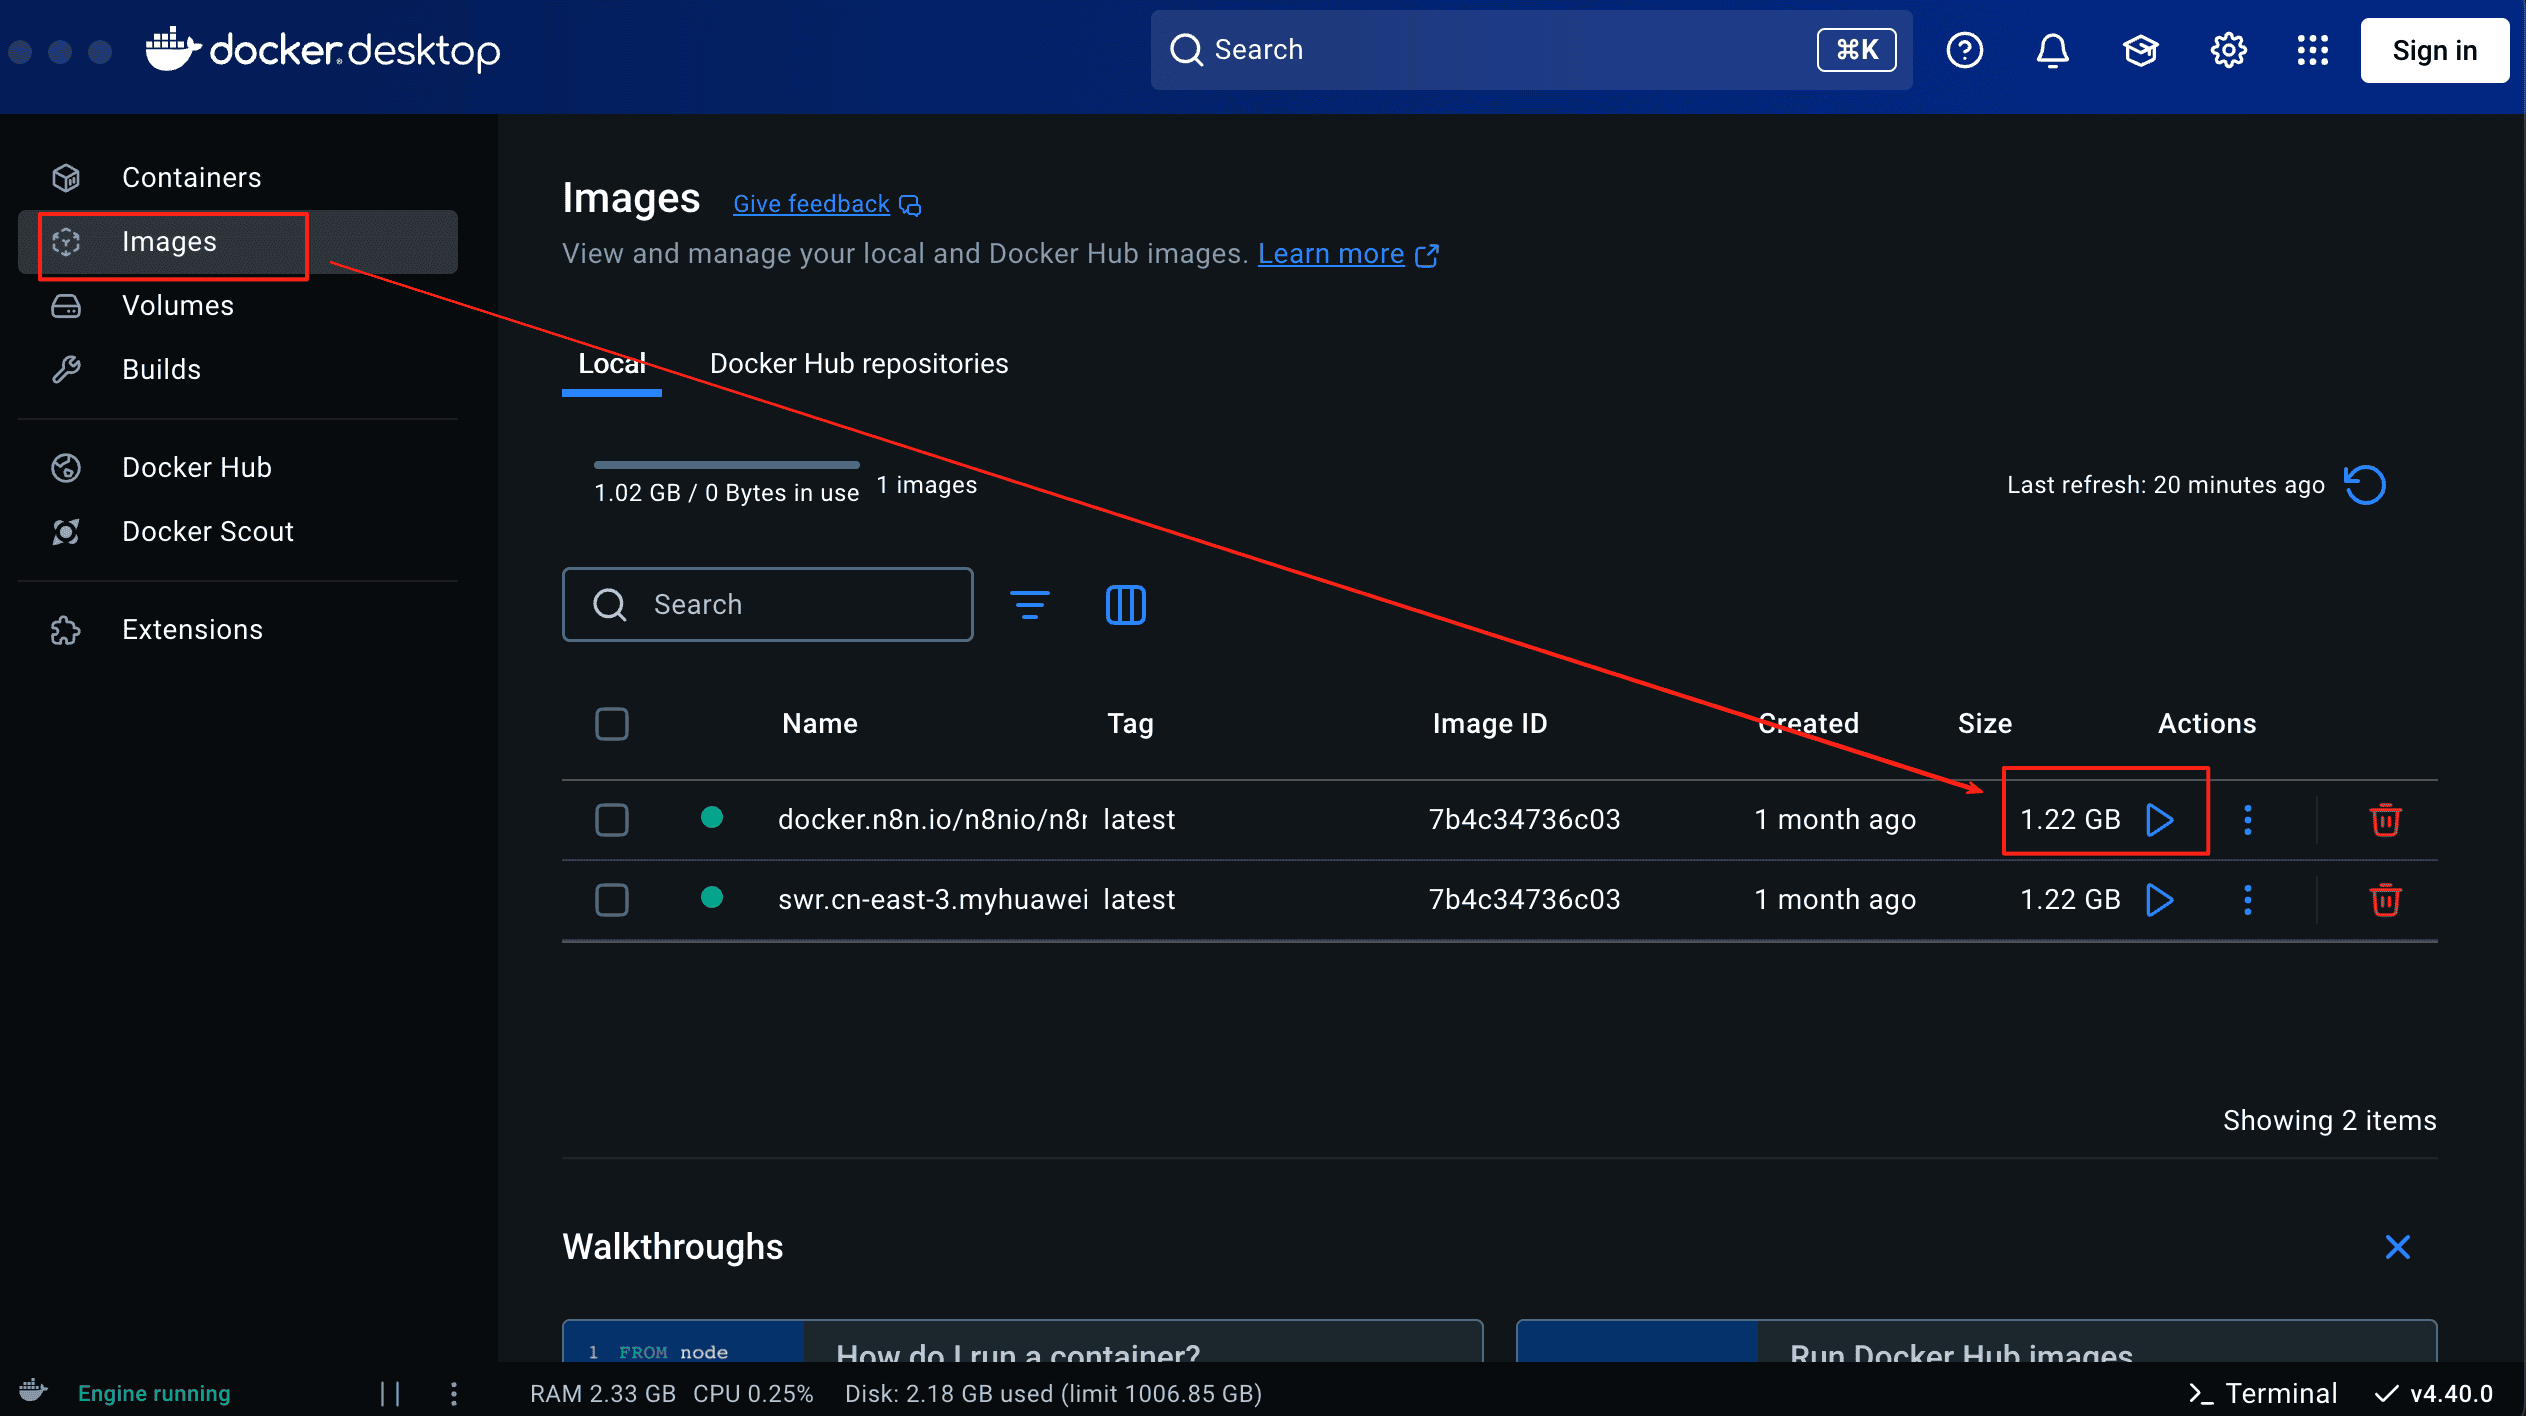Check the docker.n8n.io image checkbox

(612, 820)
